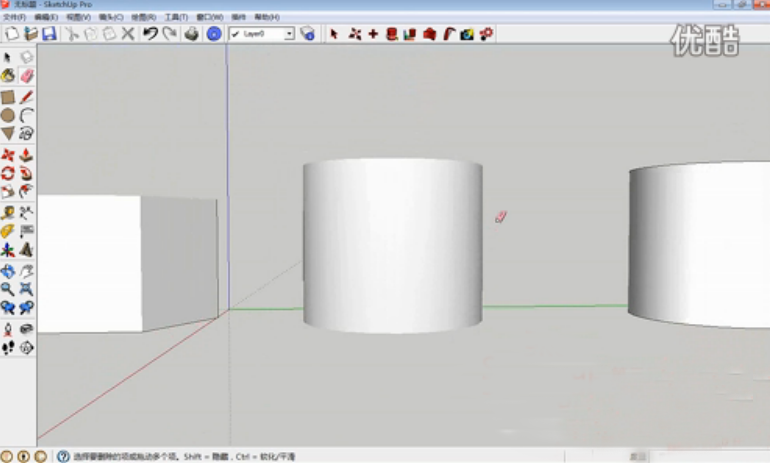This screenshot has width=770, height=463.
Task: Open the 帮助(H) Help menu
Action: pyautogui.click(x=267, y=17)
